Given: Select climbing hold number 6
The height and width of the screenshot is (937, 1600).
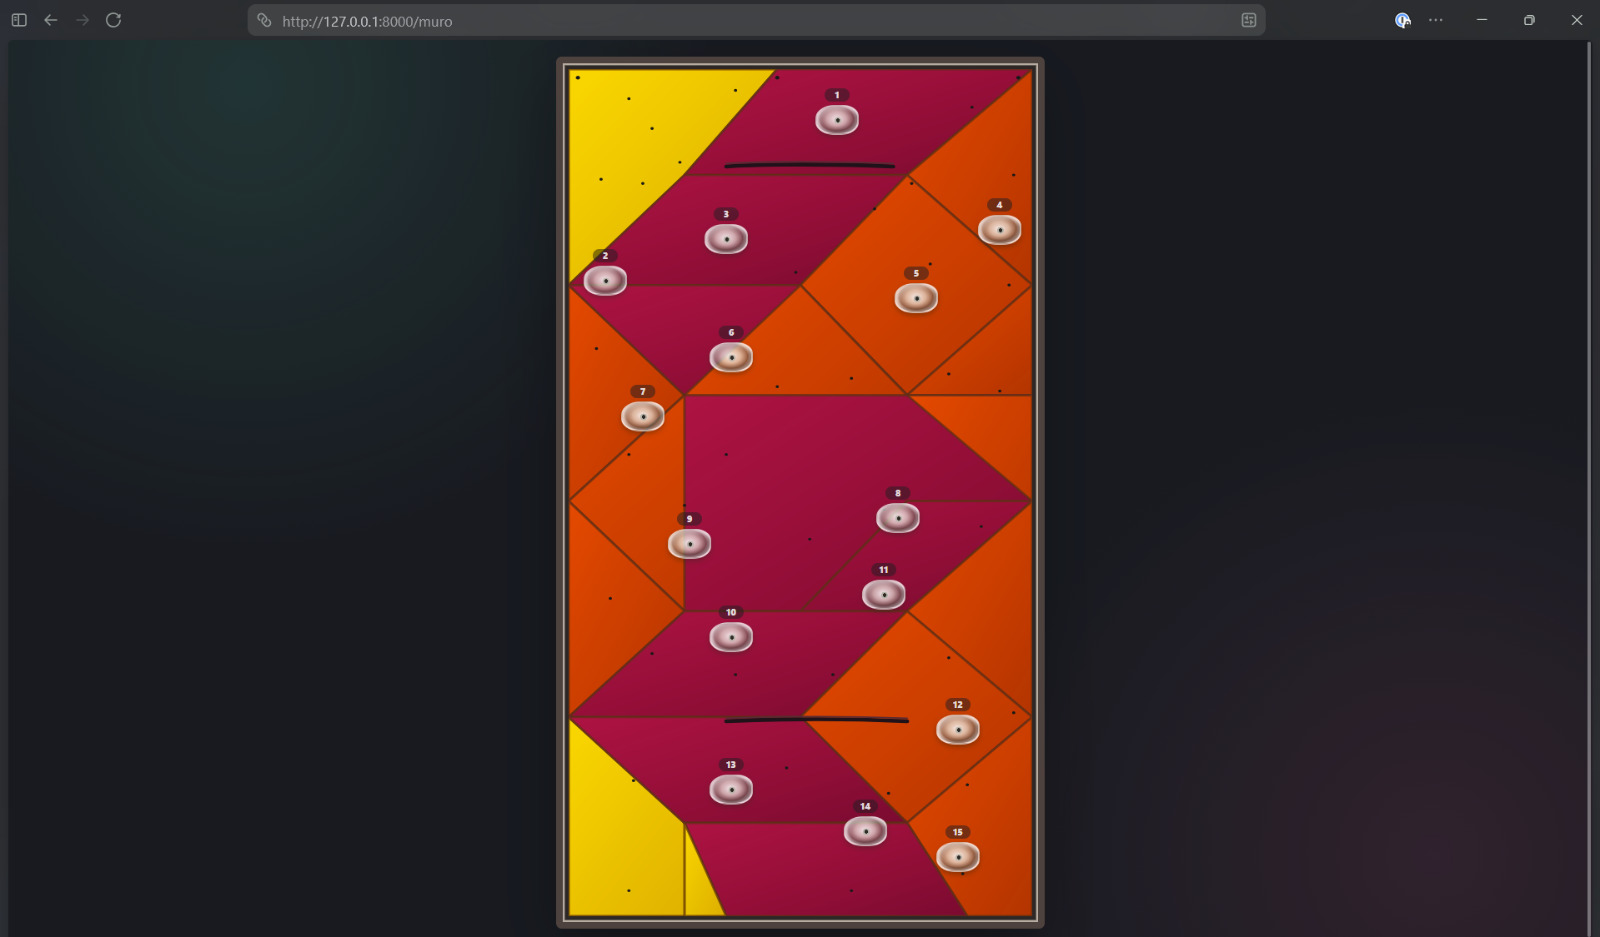Looking at the screenshot, I should click(x=731, y=357).
